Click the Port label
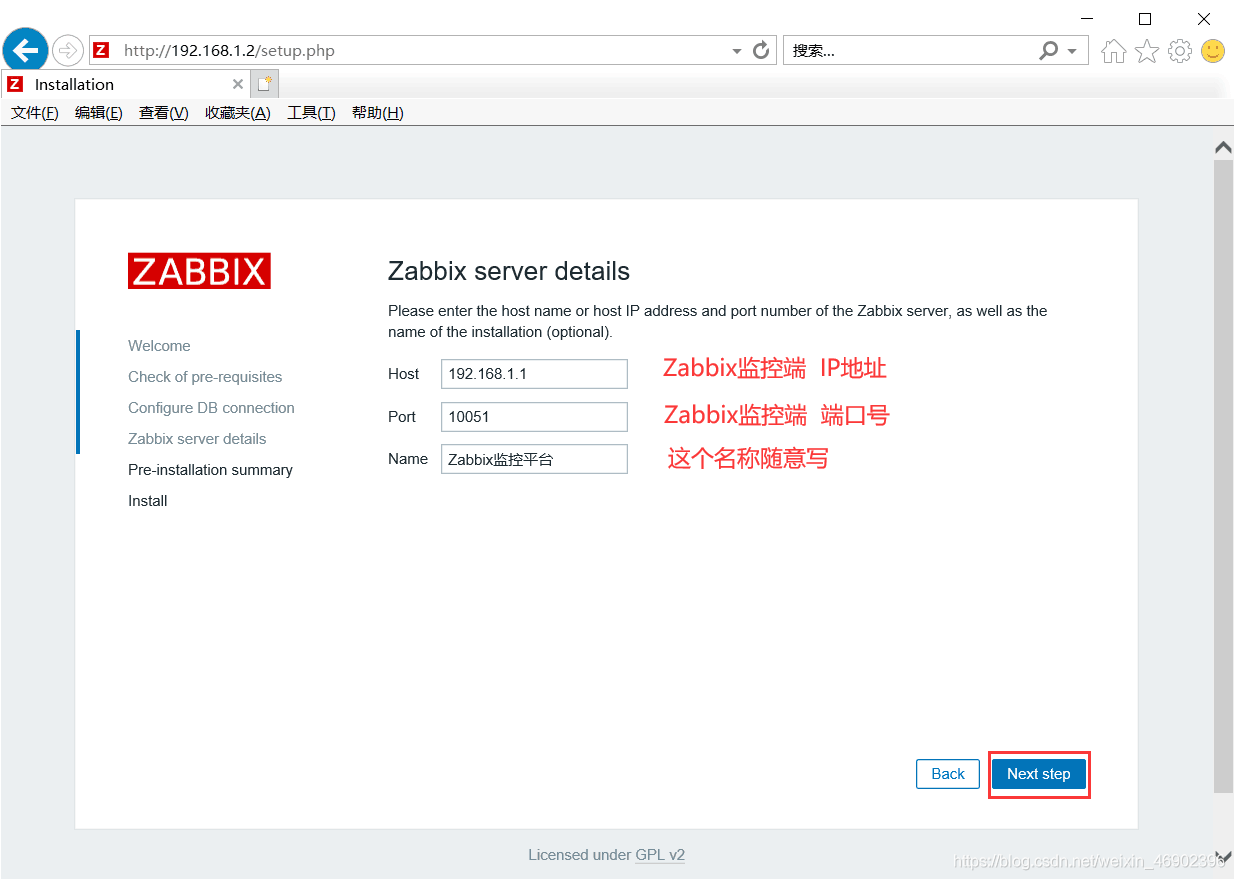The image size is (1235, 880). point(402,417)
